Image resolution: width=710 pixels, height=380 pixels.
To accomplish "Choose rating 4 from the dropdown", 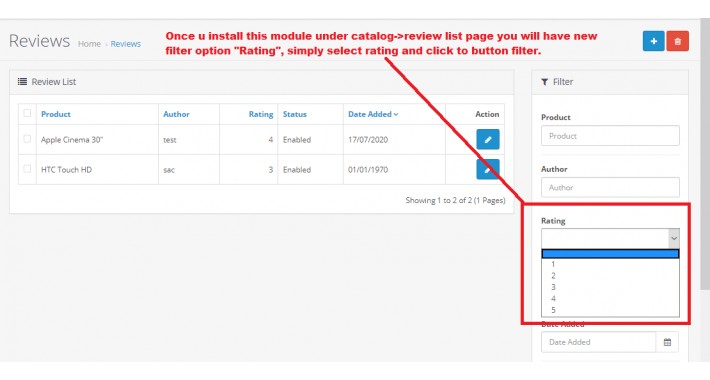I will (x=610, y=298).
